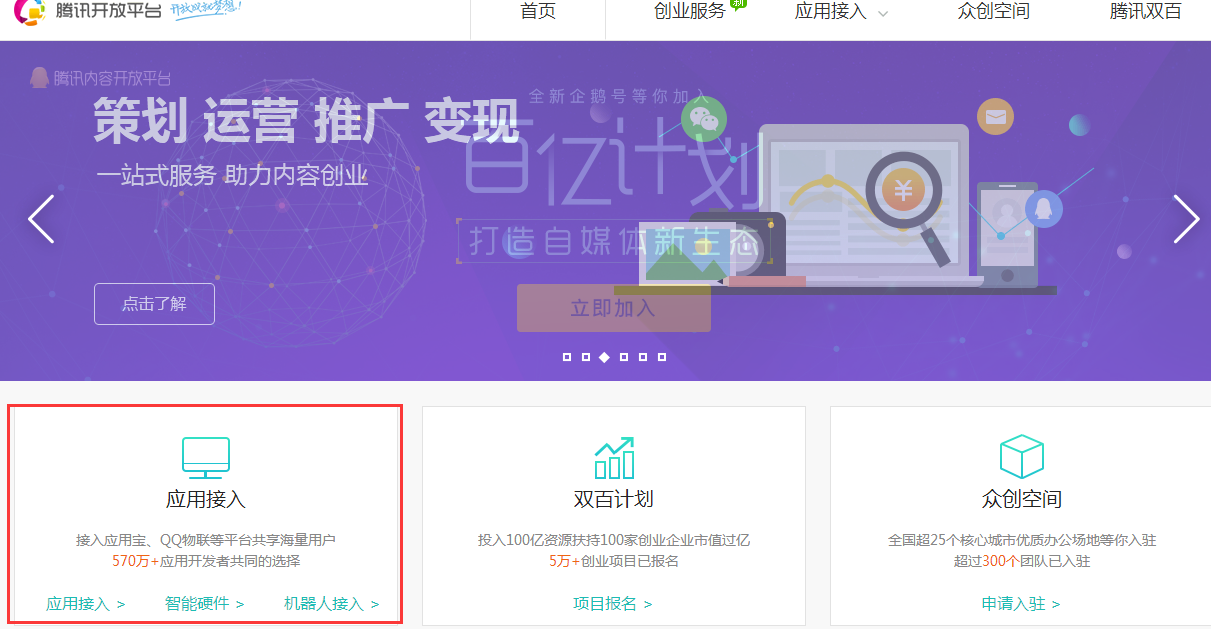Image resolution: width=1211 pixels, height=629 pixels.
Task: Click the green badge on 创业服务
Action: pos(739,3)
